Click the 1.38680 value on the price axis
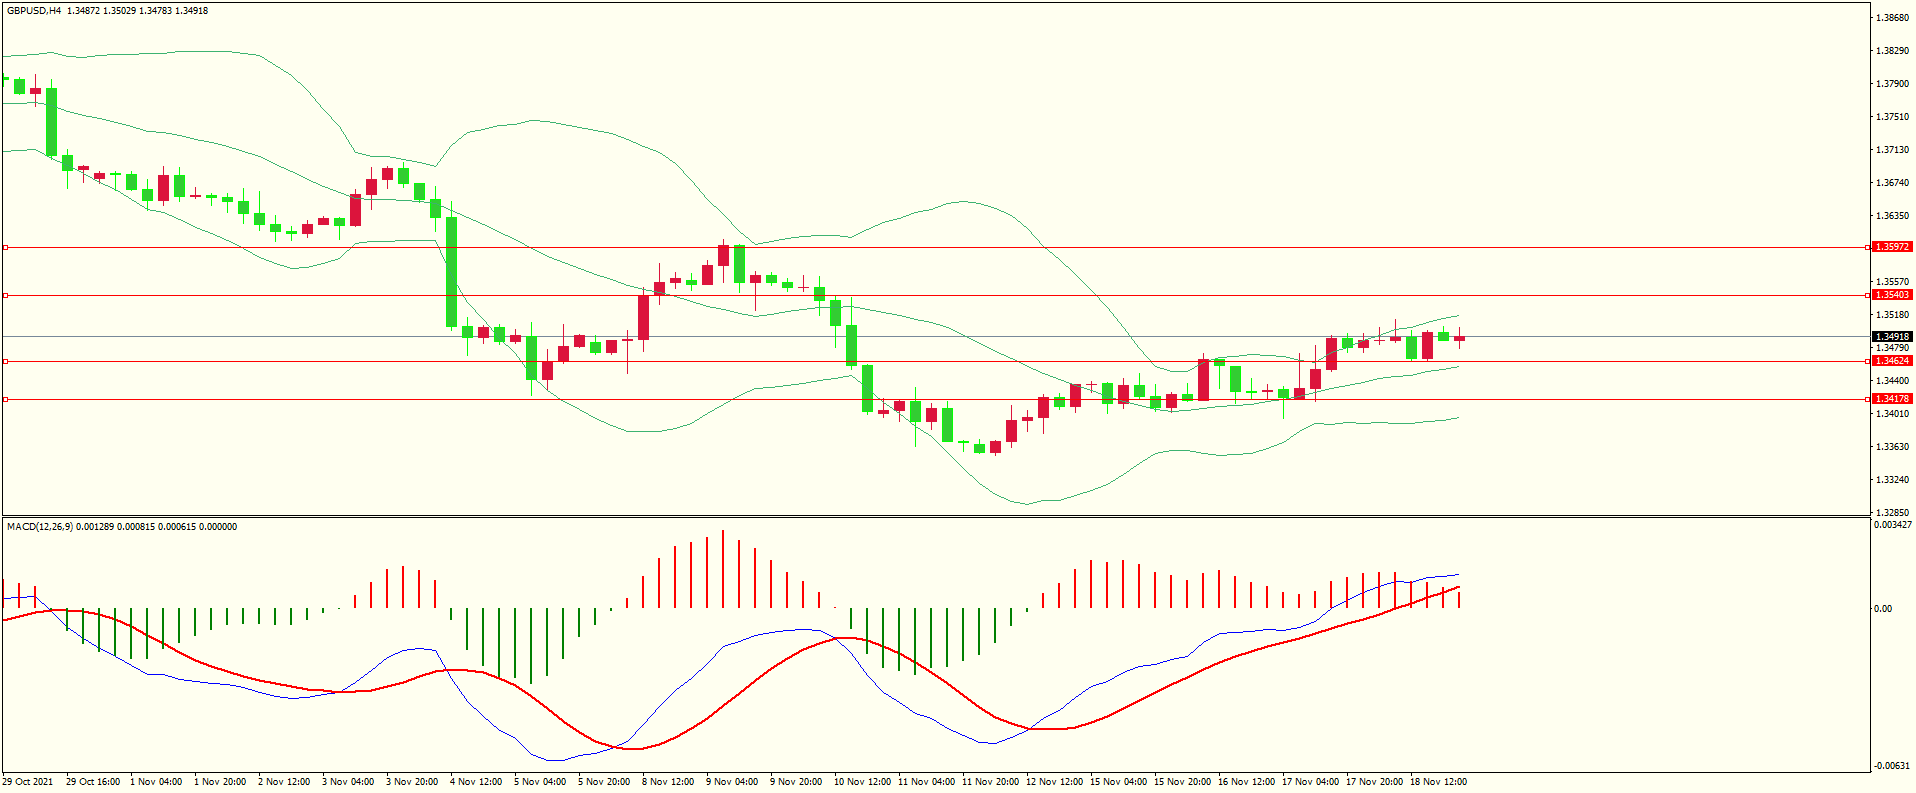This screenshot has width=1916, height=793. click(1892, 18)
